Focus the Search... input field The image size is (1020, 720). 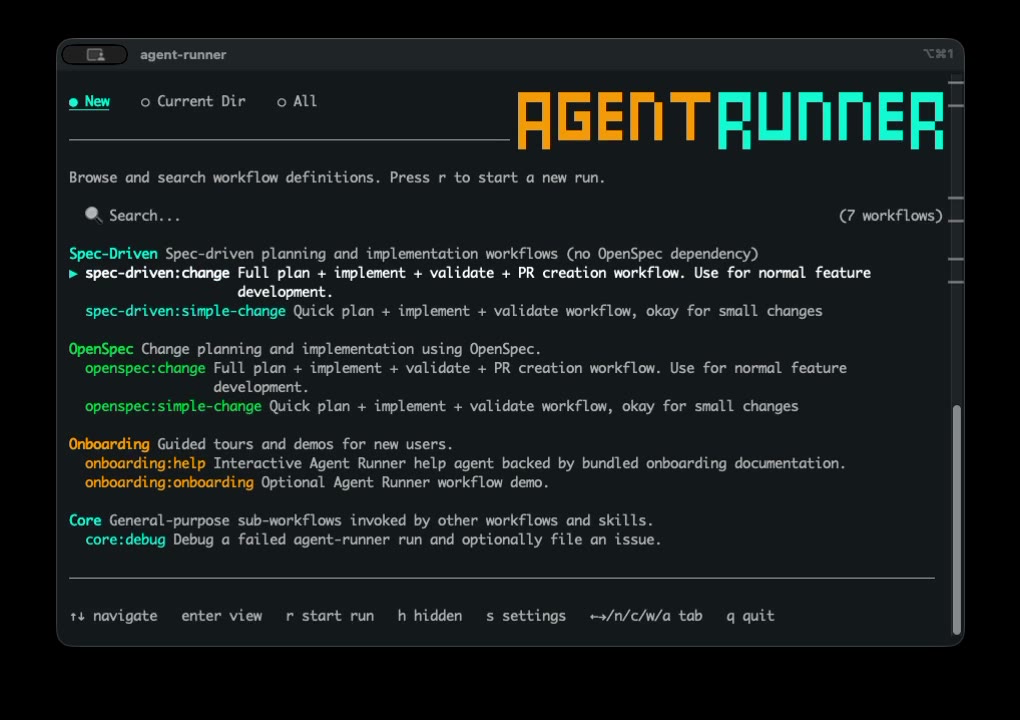coord(144,215)
